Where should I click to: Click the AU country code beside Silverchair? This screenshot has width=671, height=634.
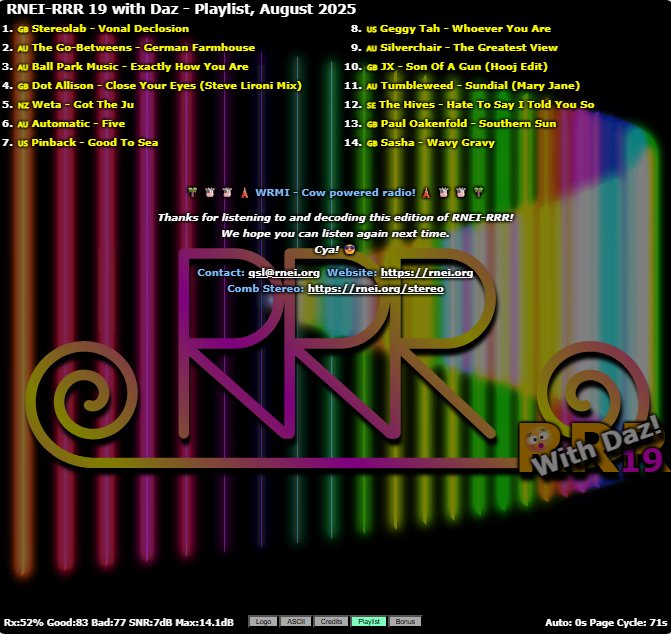[371, 48]
